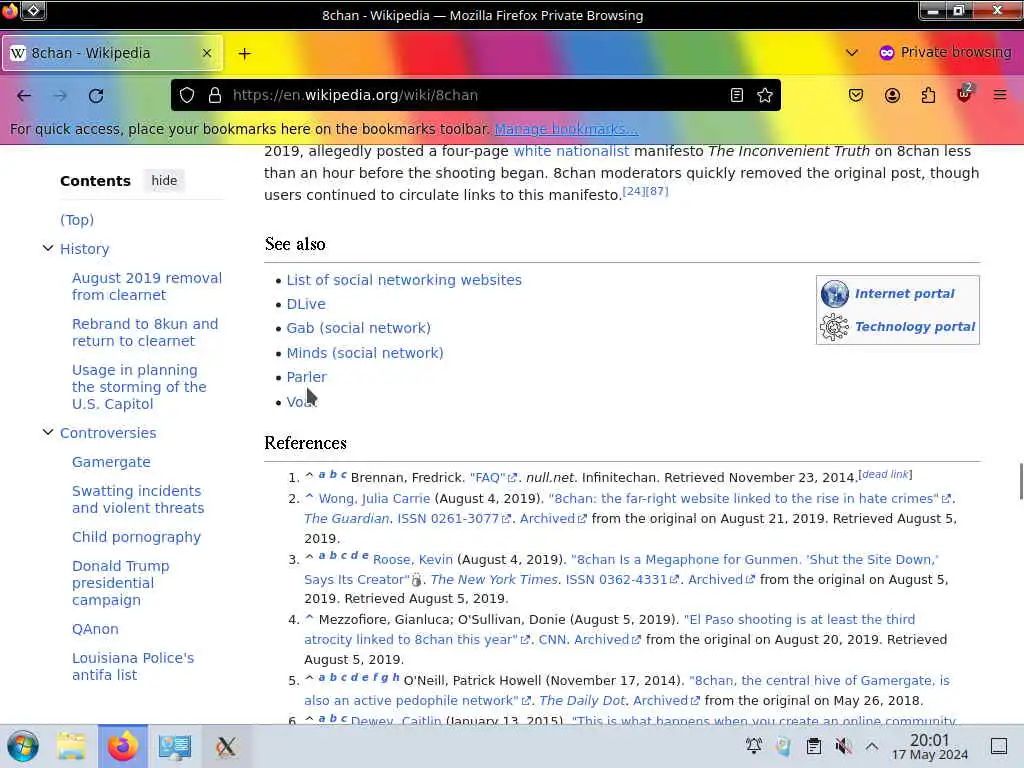Reload the page with the refresh icon
The image size is (1024, 768).
(96, 96)
